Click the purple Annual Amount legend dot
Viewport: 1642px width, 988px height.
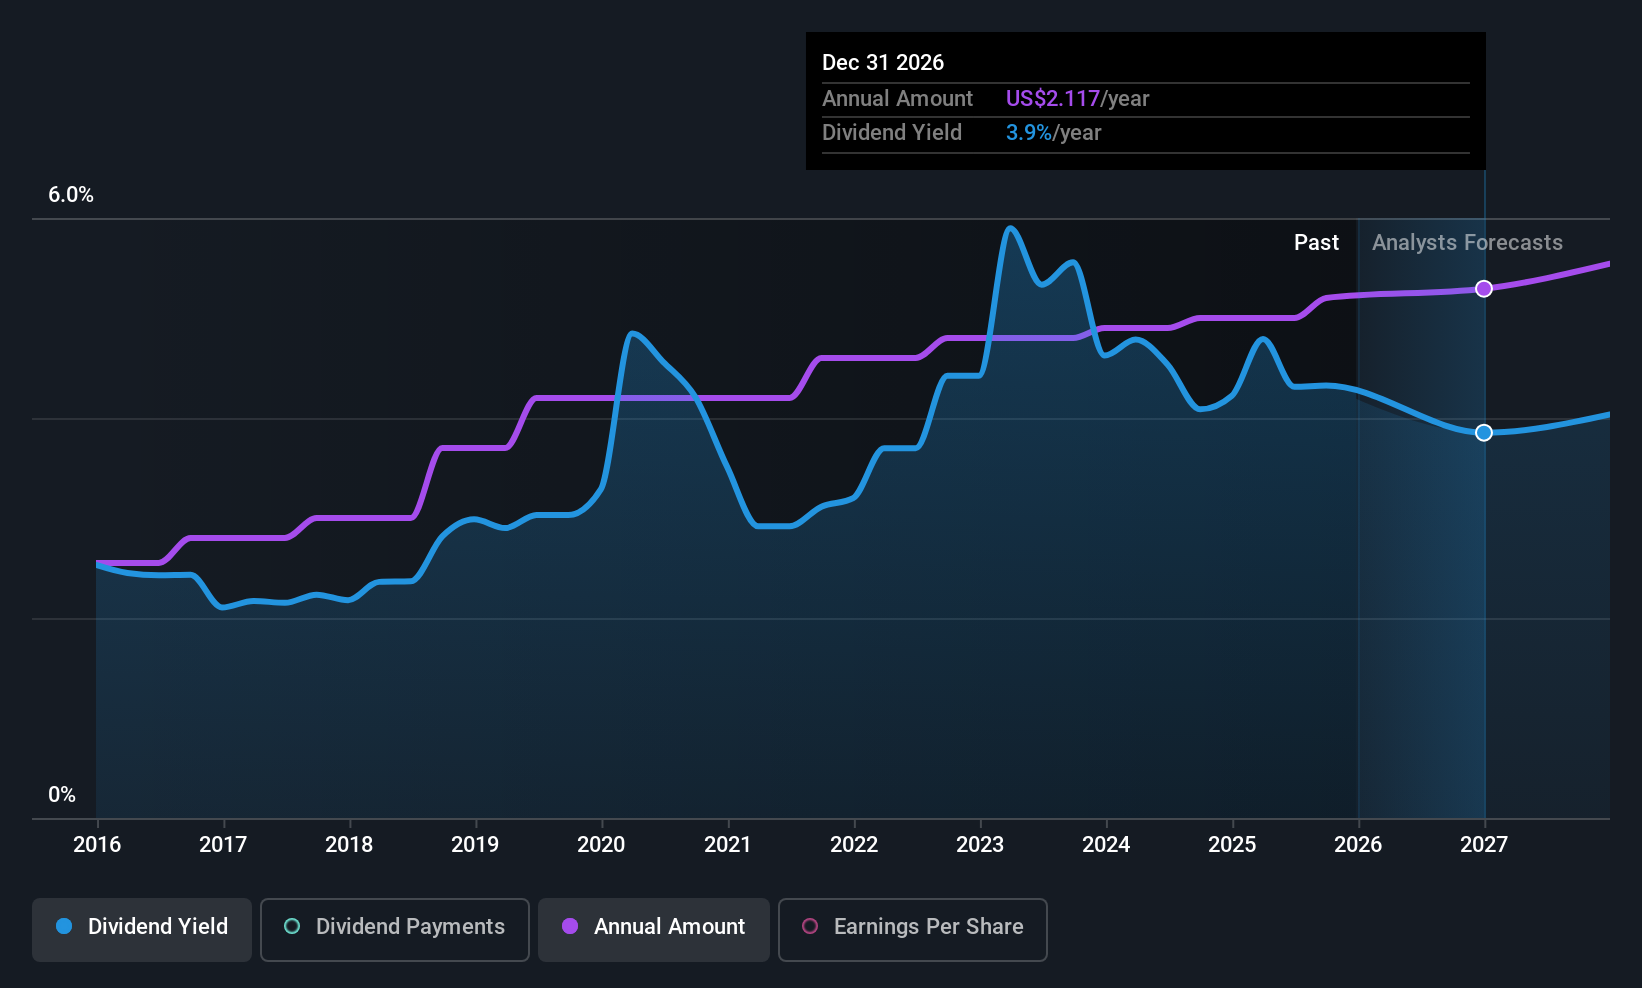[570, 926]
